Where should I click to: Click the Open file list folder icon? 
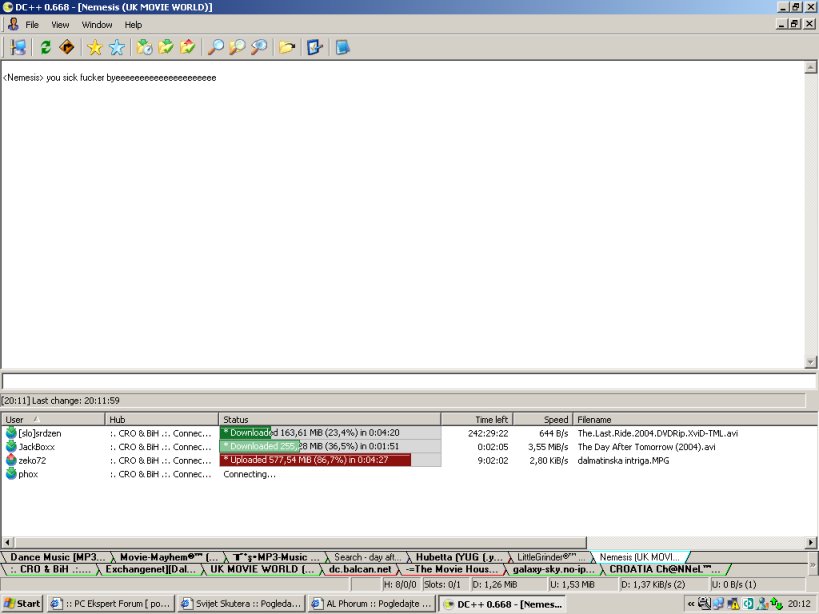click(287, 47)
